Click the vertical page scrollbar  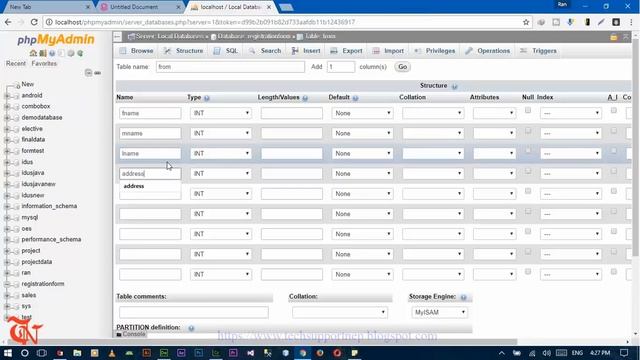click(x=635, y=147)
